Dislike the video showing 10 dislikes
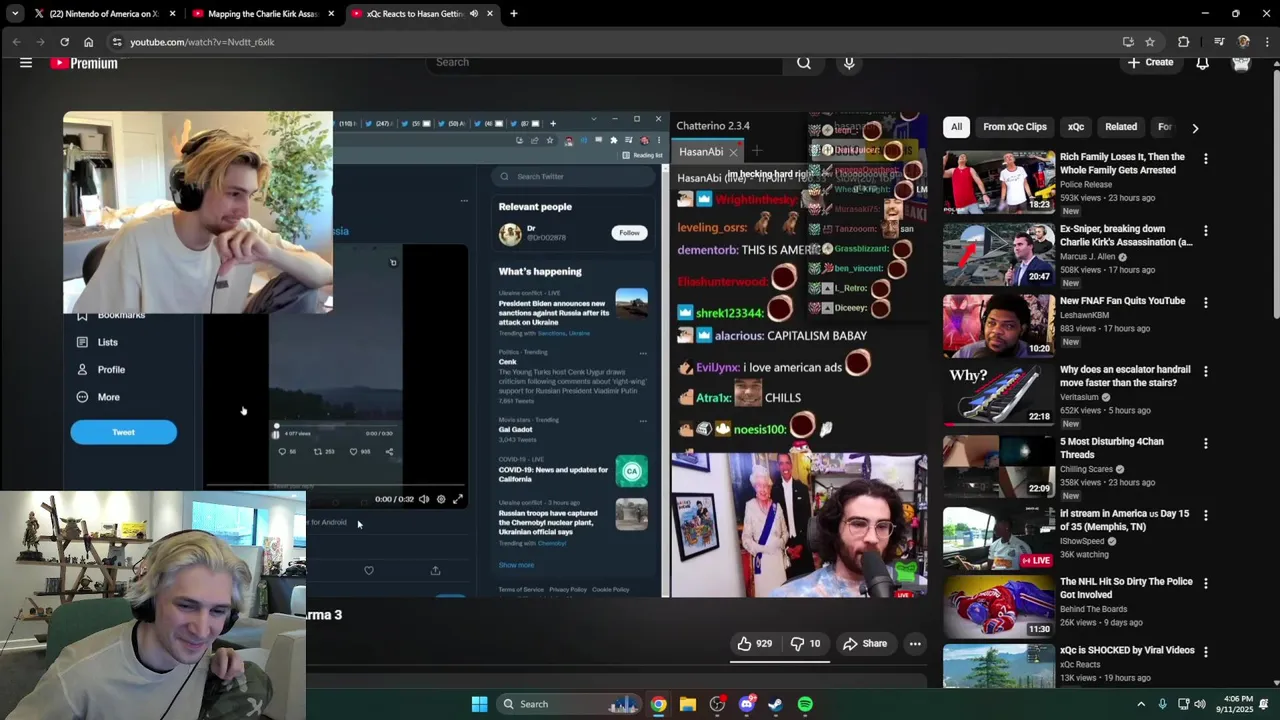This screenshot has height=720, width=1280. coord(806,644)
